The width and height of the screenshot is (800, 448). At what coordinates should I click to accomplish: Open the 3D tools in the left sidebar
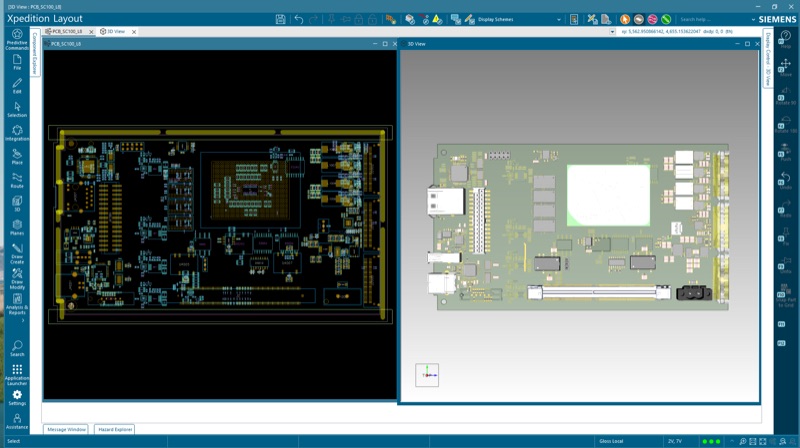[17, 204]
